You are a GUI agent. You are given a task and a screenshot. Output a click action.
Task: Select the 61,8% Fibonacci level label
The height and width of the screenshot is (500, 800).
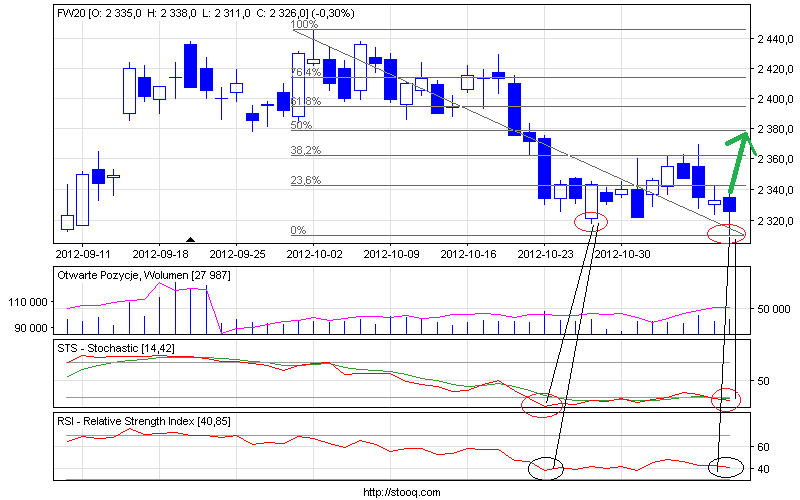[306, 101]
